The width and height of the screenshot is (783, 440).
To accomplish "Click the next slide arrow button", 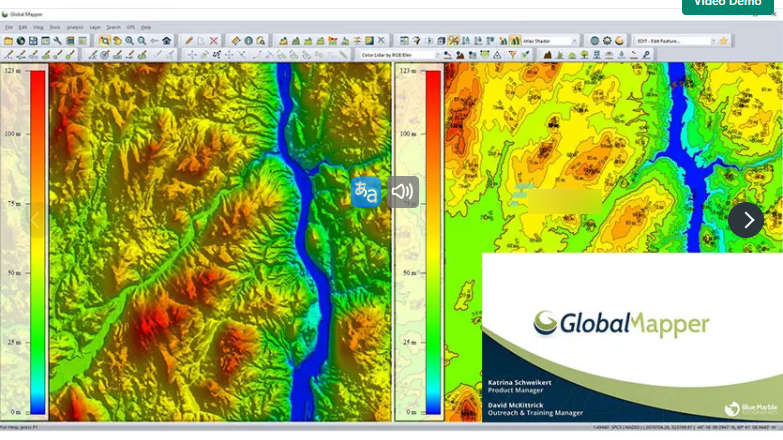I will click(746, 220).
